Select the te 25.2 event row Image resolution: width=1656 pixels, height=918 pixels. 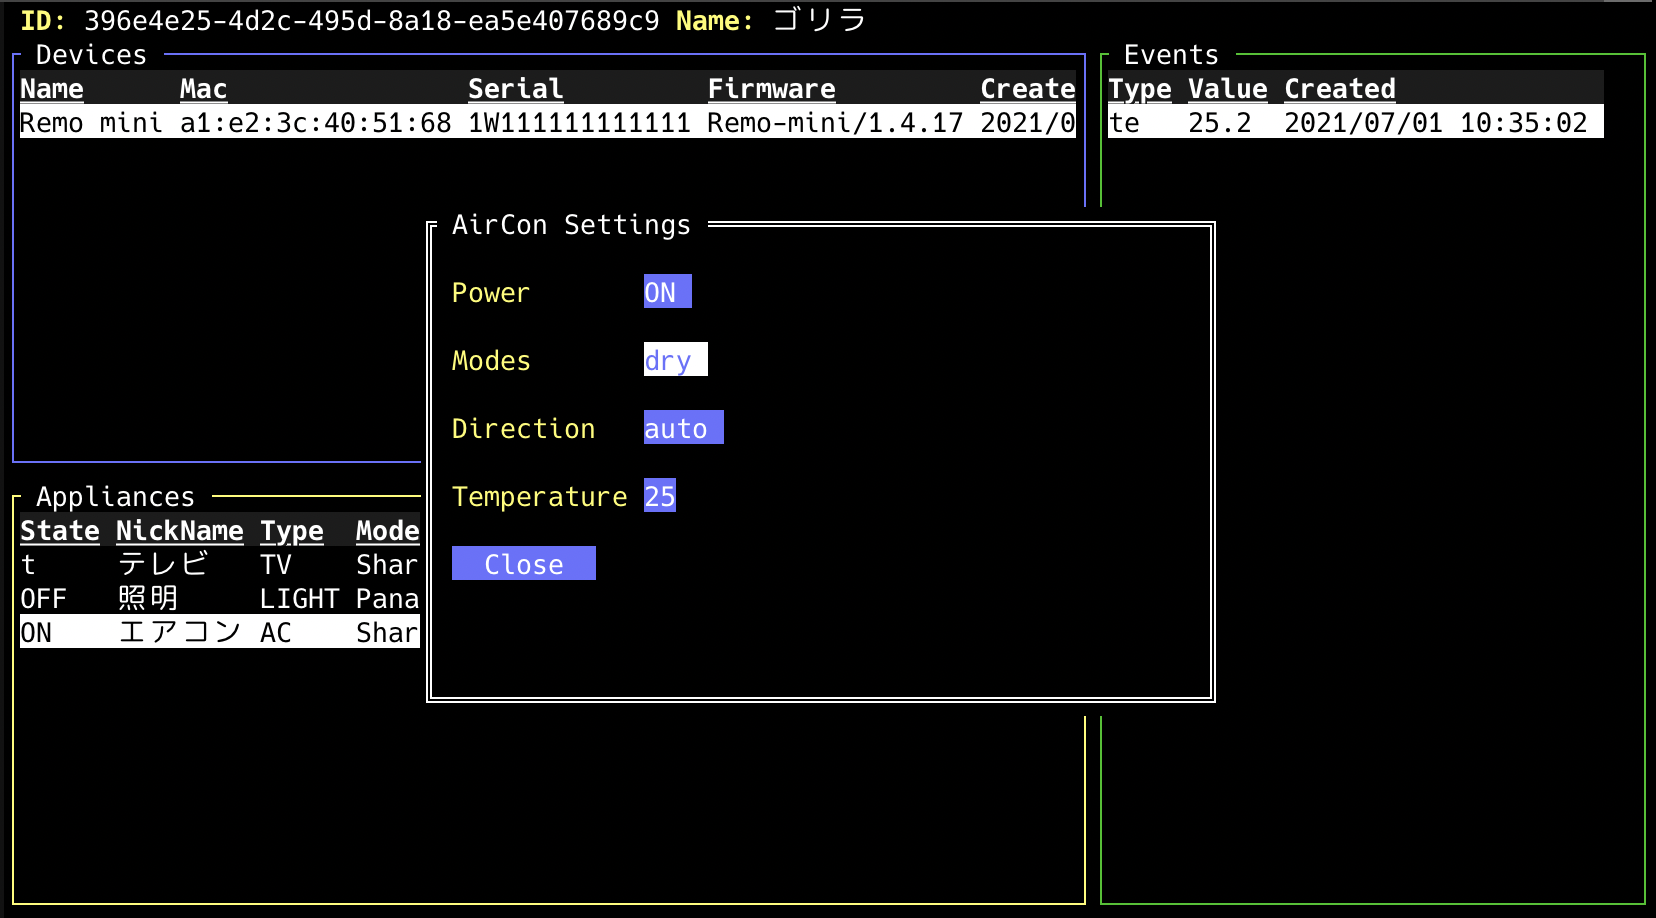pos(1356,122)
